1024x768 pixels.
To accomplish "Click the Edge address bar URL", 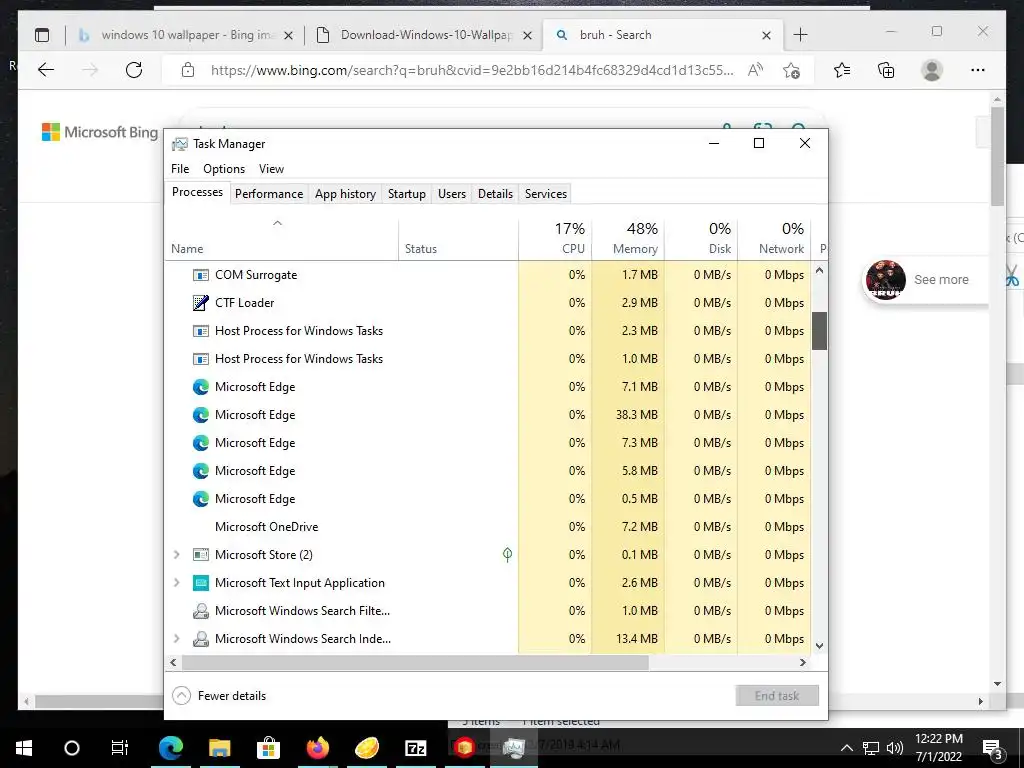I will [472, 70].
